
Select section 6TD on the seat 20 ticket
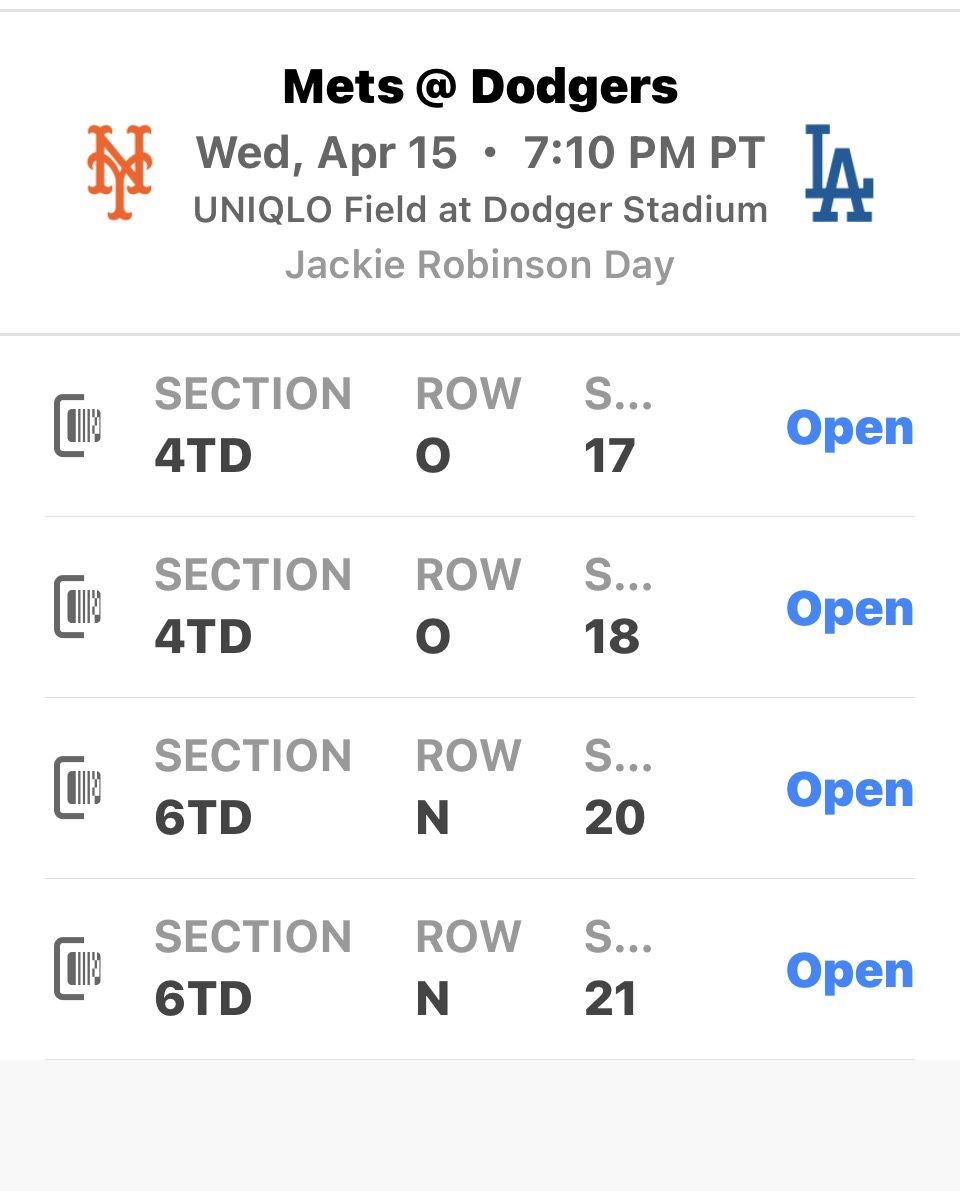pyautogui.click(x=203, y=818)
